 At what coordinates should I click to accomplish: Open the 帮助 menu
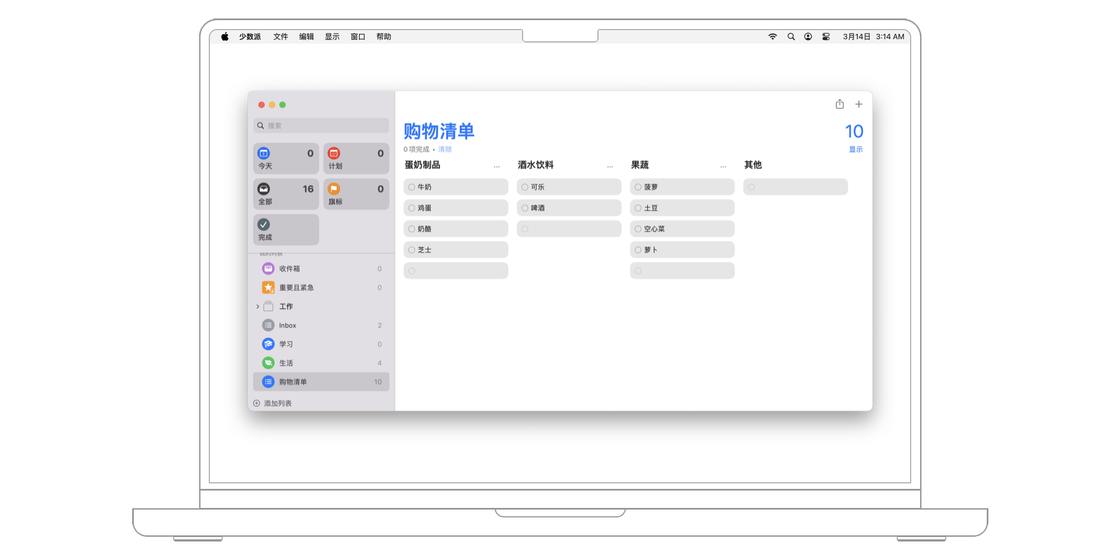(384, 36)
